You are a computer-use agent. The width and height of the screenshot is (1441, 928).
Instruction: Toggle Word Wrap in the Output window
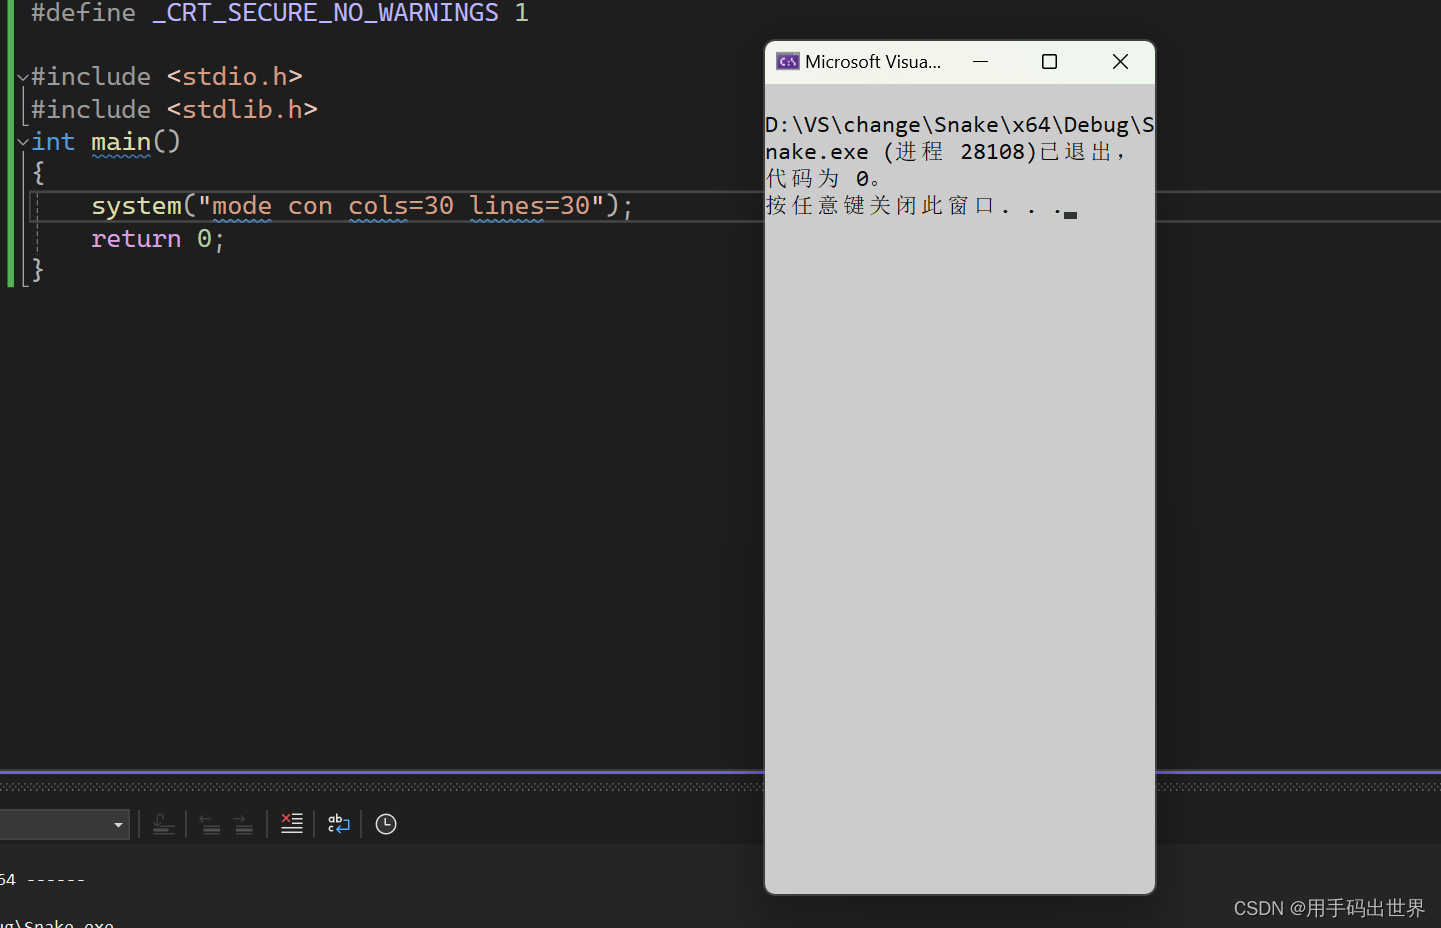click(338, 823)
